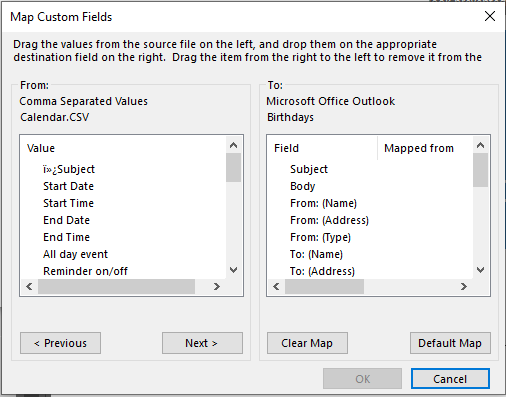The width and height of the screenshot is (506, 397).
Task: Click the right arrow of Value list horizontal scrollbar
Action: coord(217,286)
